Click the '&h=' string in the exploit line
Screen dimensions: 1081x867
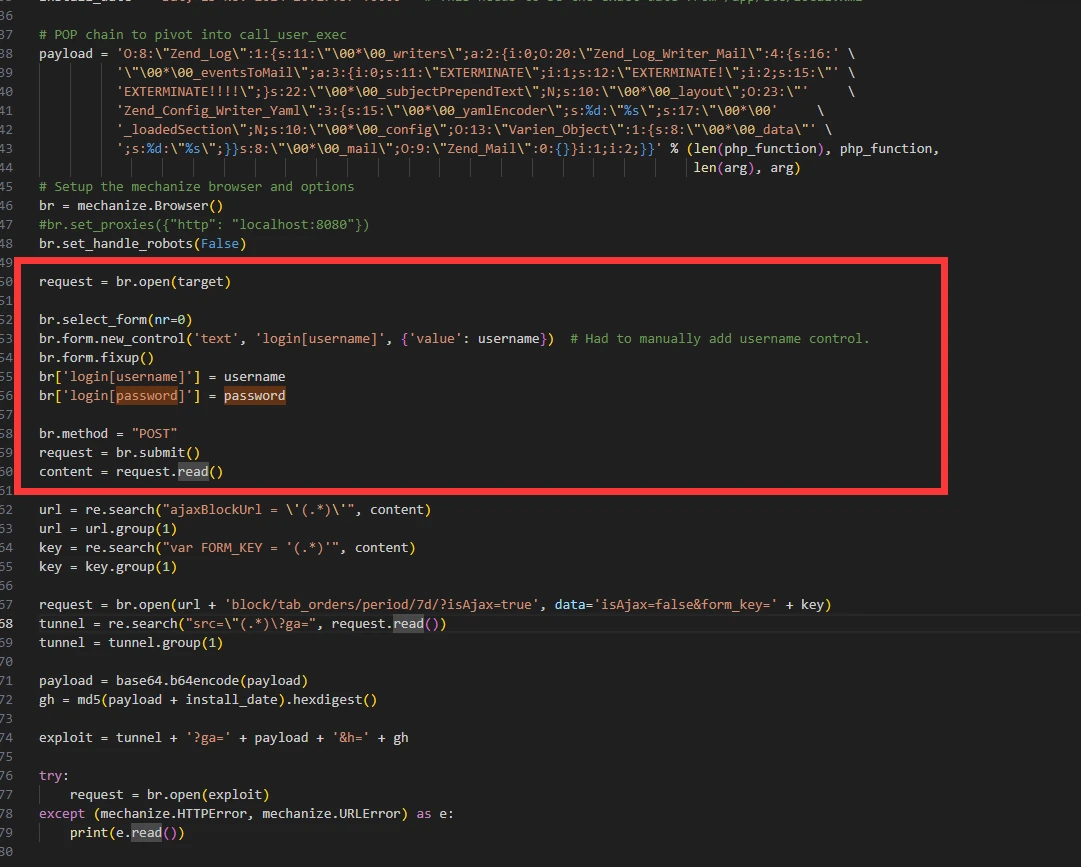pos(350,737)
